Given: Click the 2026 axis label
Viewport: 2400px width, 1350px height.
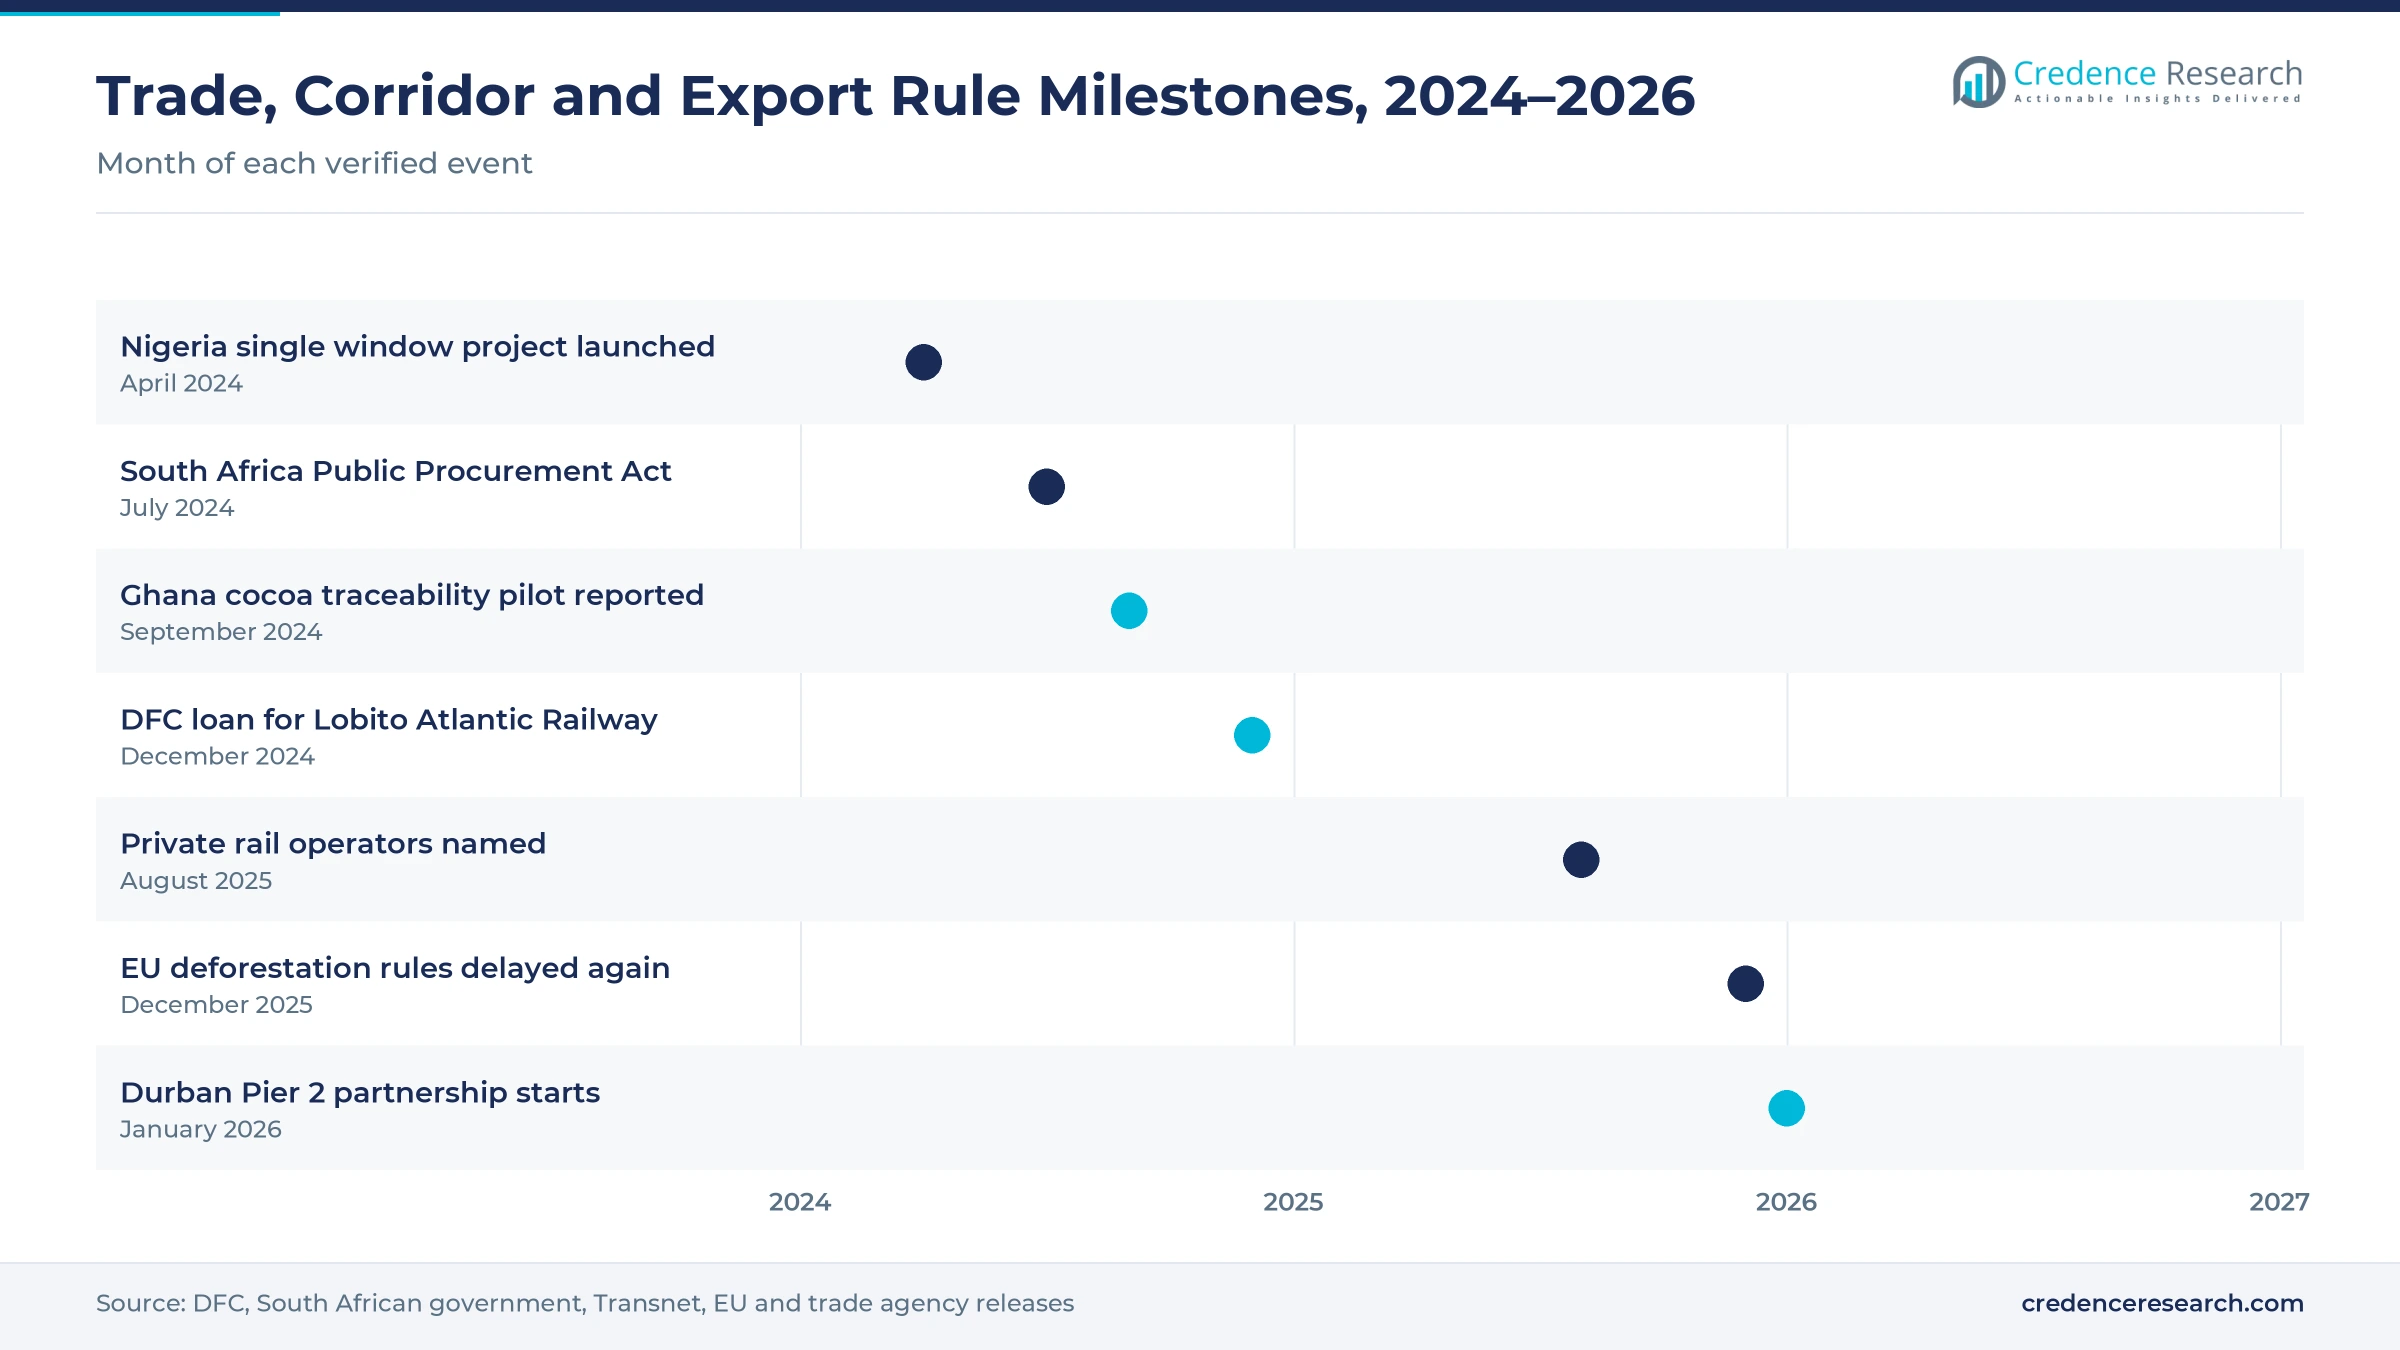Looking at the screenshot, I should 1786,1202.
